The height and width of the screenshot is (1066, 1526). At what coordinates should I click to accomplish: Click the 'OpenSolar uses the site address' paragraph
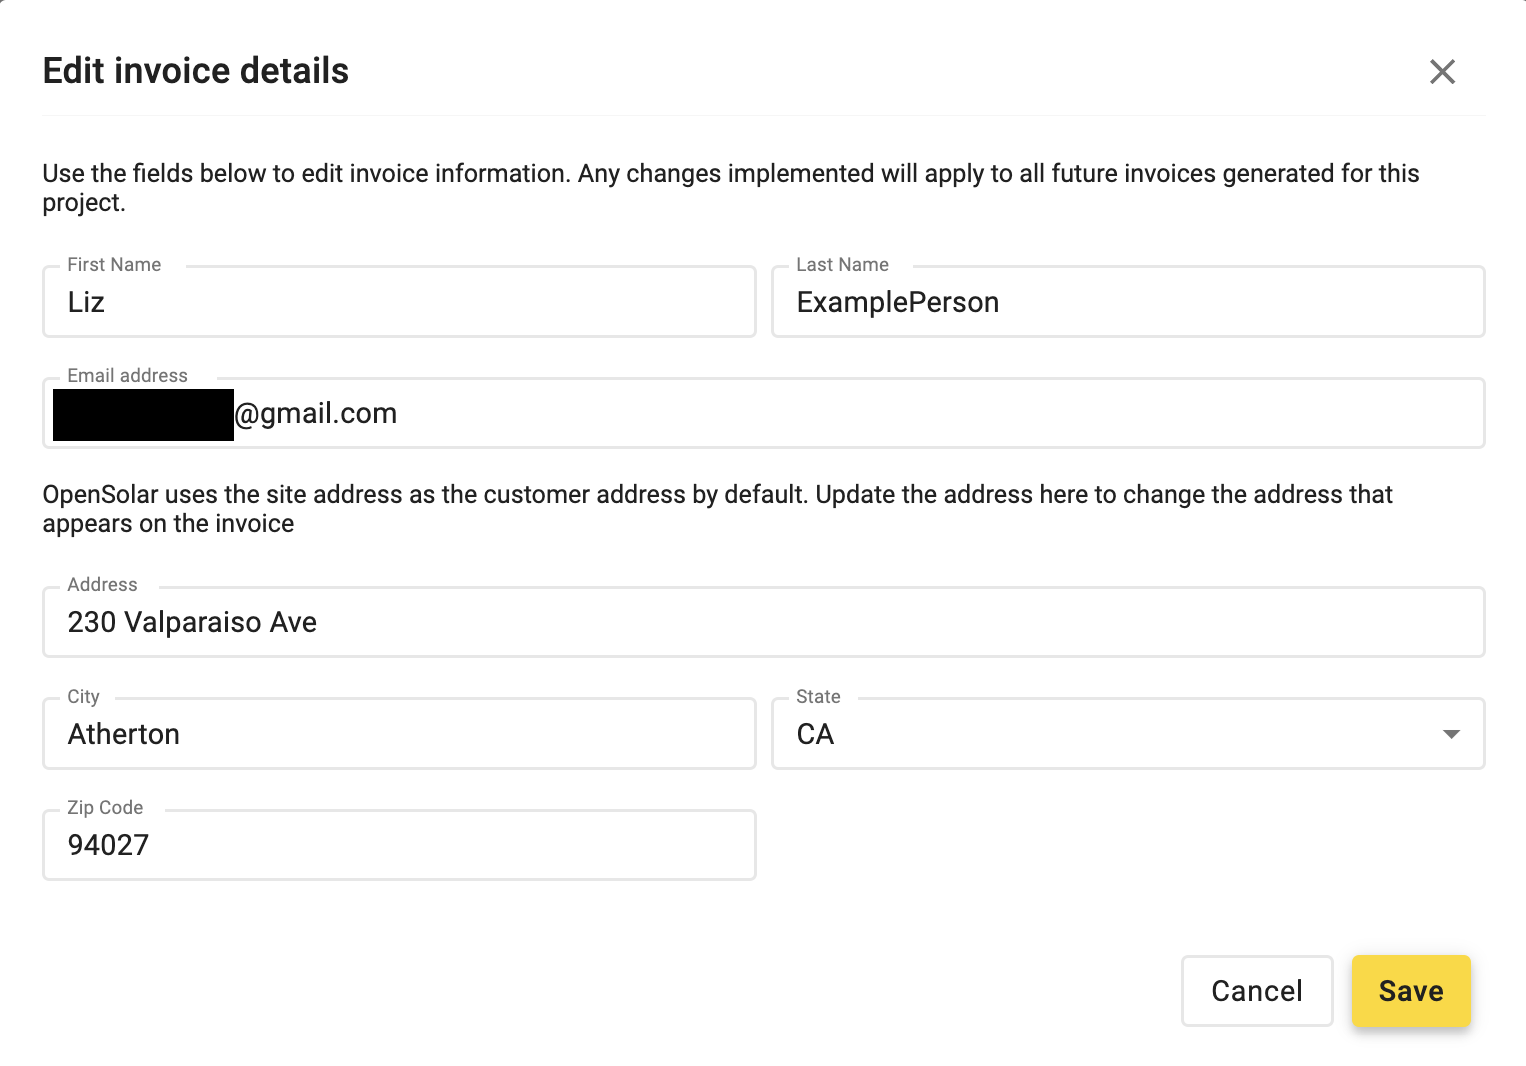tap(717, 509)
